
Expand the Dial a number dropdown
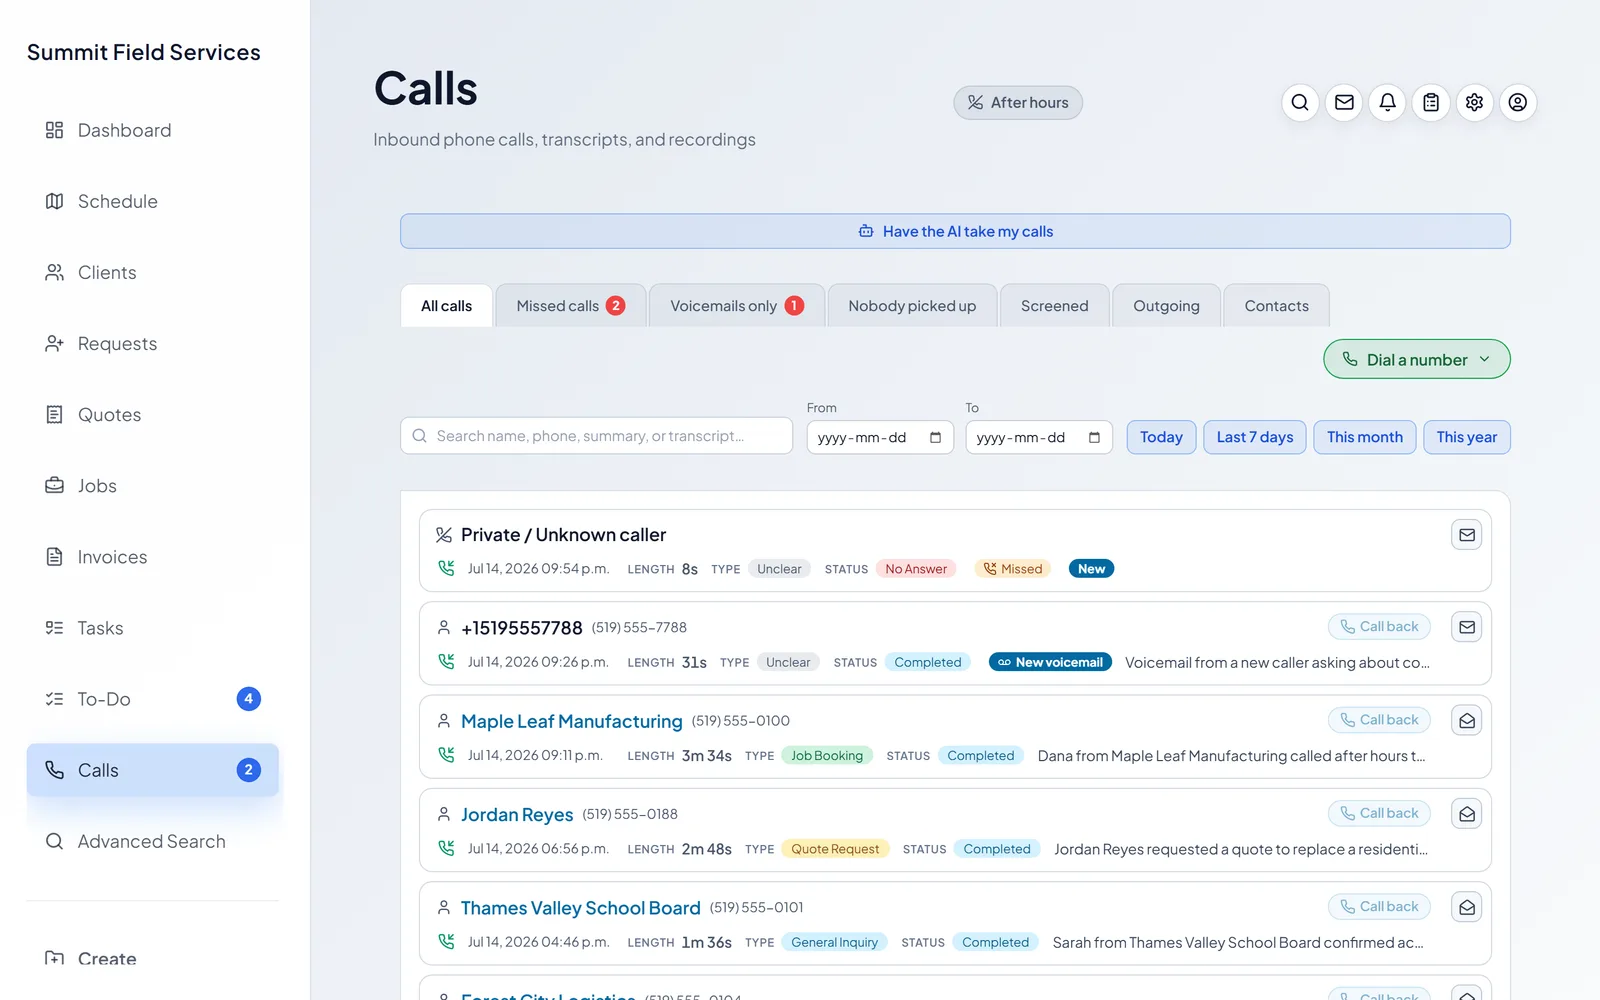pos(1417,359)
